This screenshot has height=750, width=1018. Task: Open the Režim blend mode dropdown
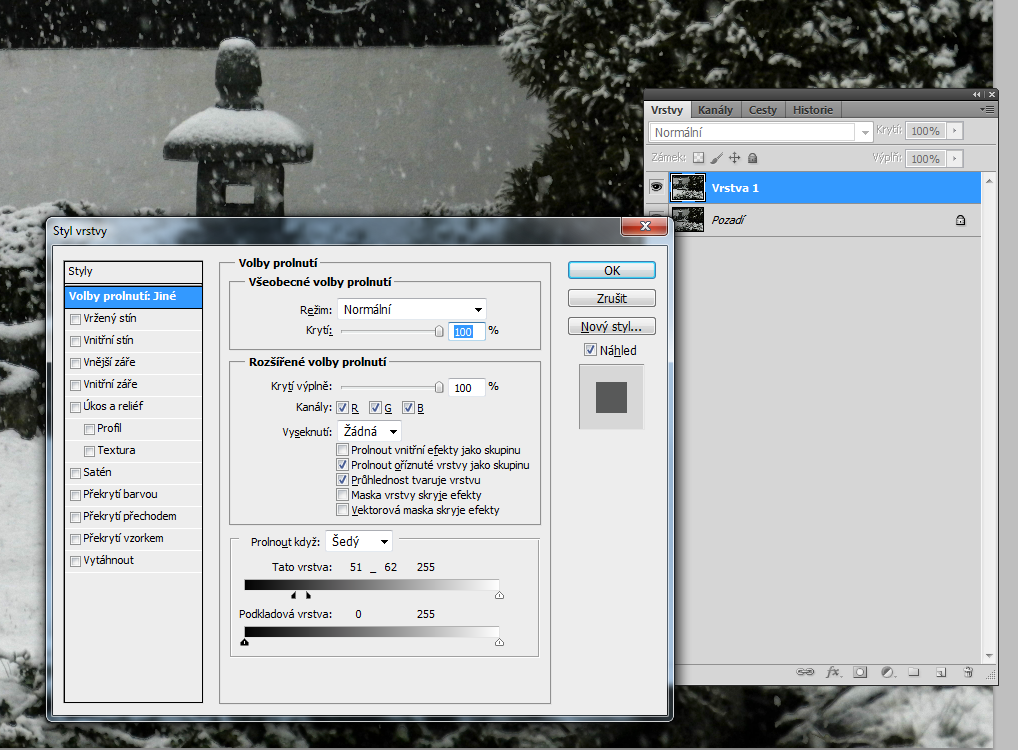[x=411, y=309]
